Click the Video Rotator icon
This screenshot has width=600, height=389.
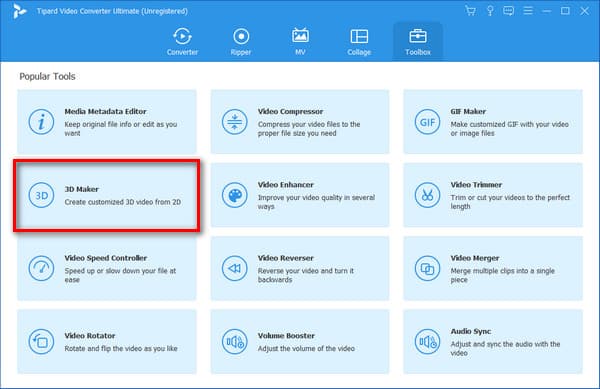pos(41,342)
